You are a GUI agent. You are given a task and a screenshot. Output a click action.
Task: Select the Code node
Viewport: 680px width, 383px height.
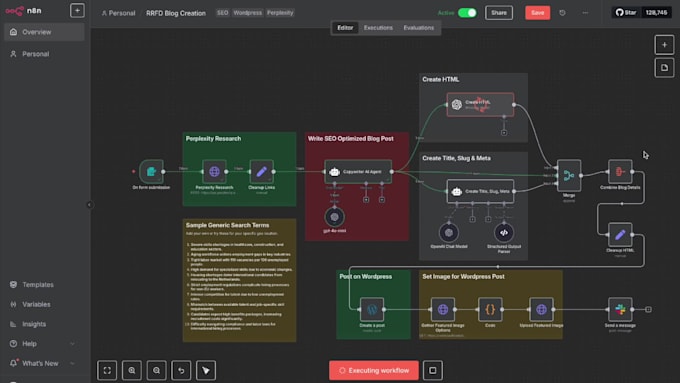pyautogui.click(x=490, y=309)
